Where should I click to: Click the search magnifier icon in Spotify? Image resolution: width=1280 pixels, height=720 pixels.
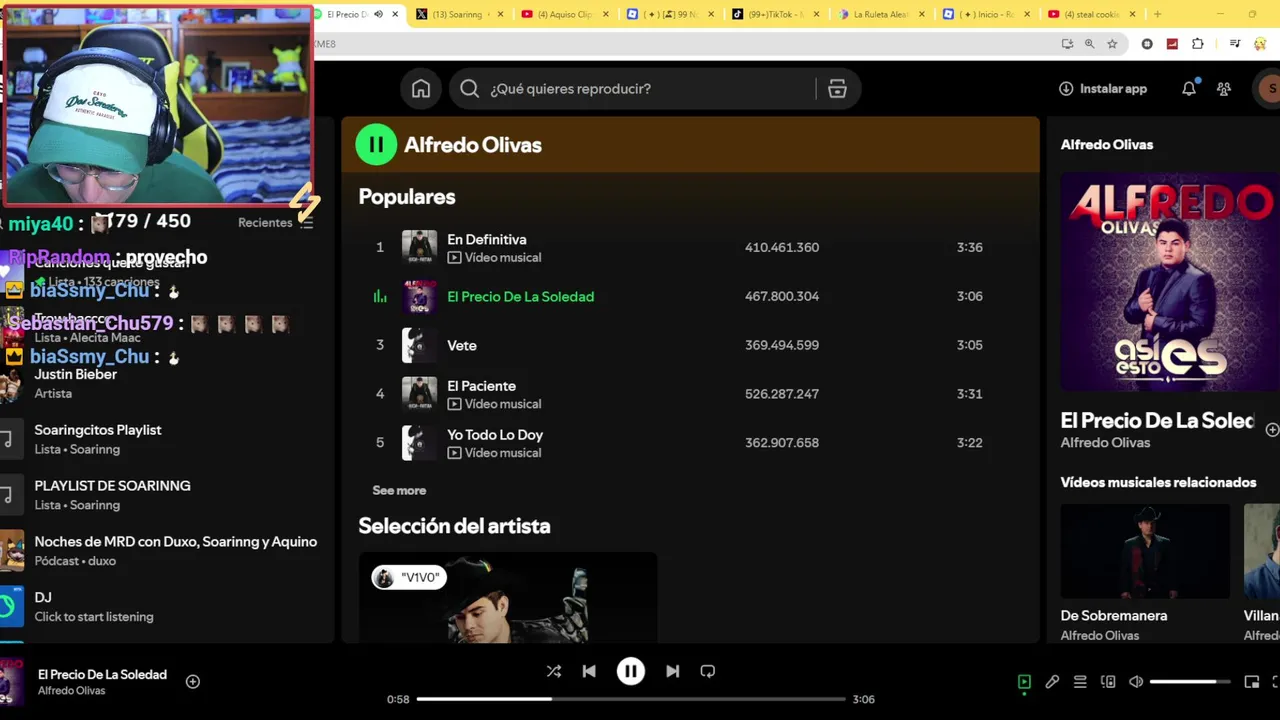(469, 89)
